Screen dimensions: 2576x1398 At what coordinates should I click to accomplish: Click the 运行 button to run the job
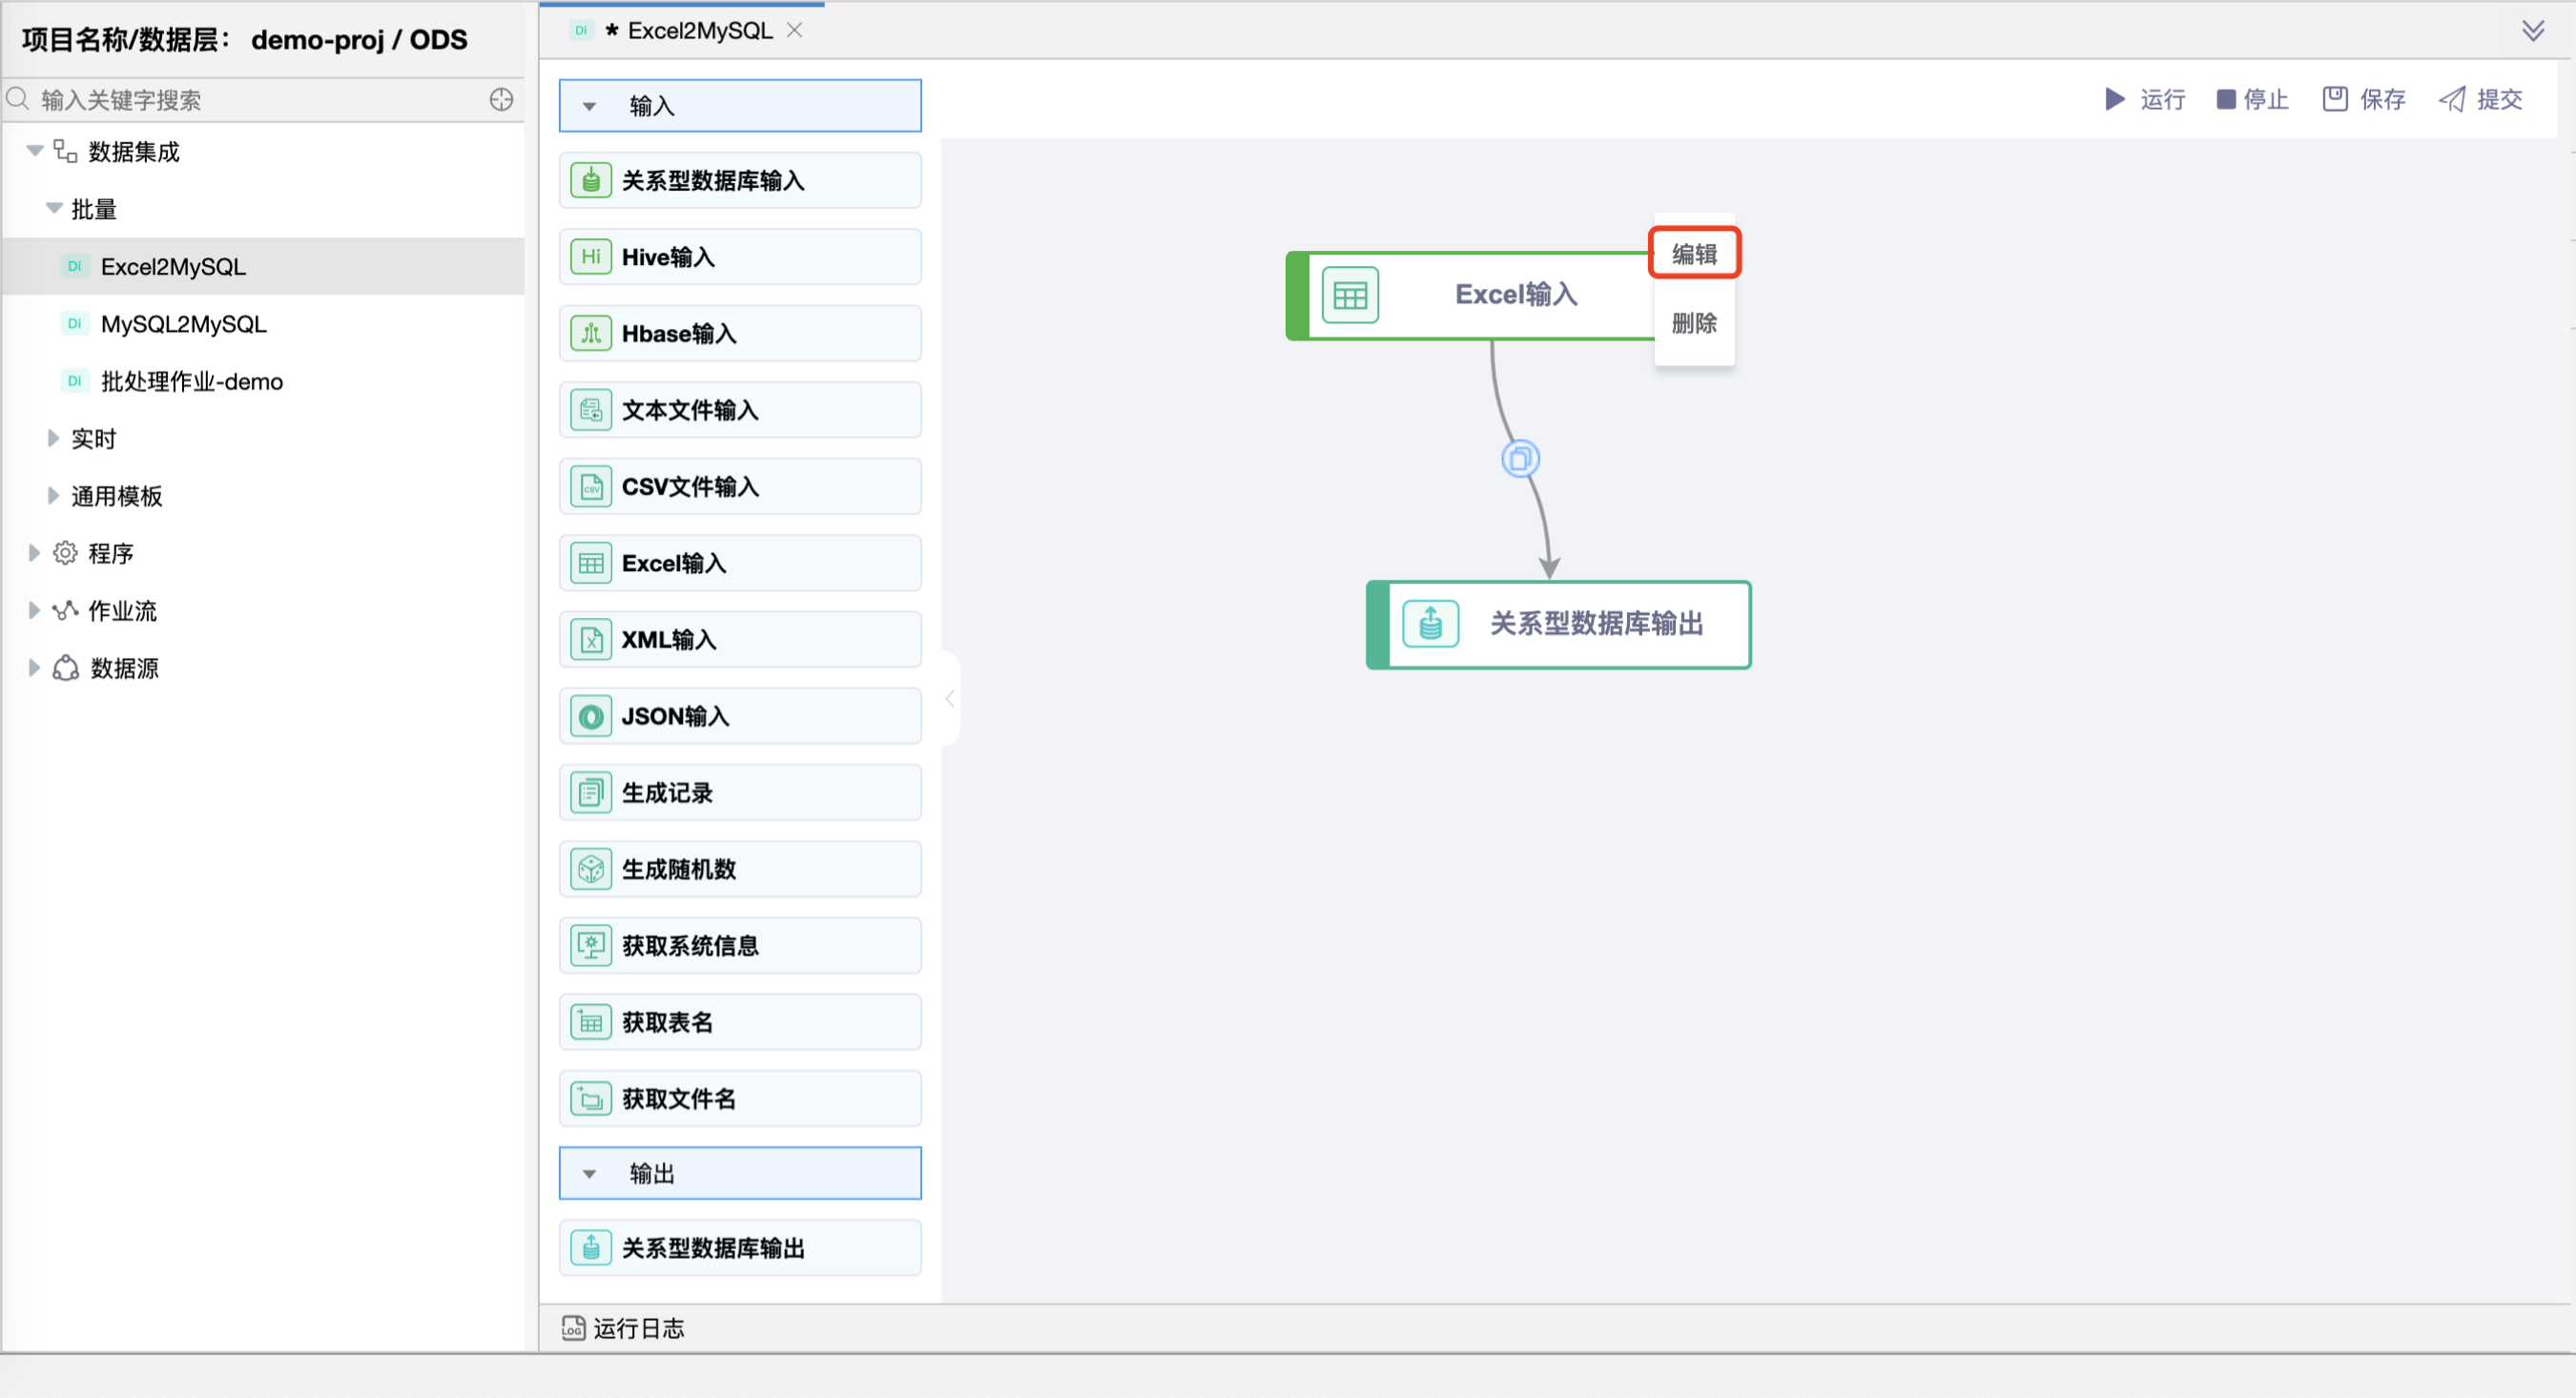[x=2143, y=99]
